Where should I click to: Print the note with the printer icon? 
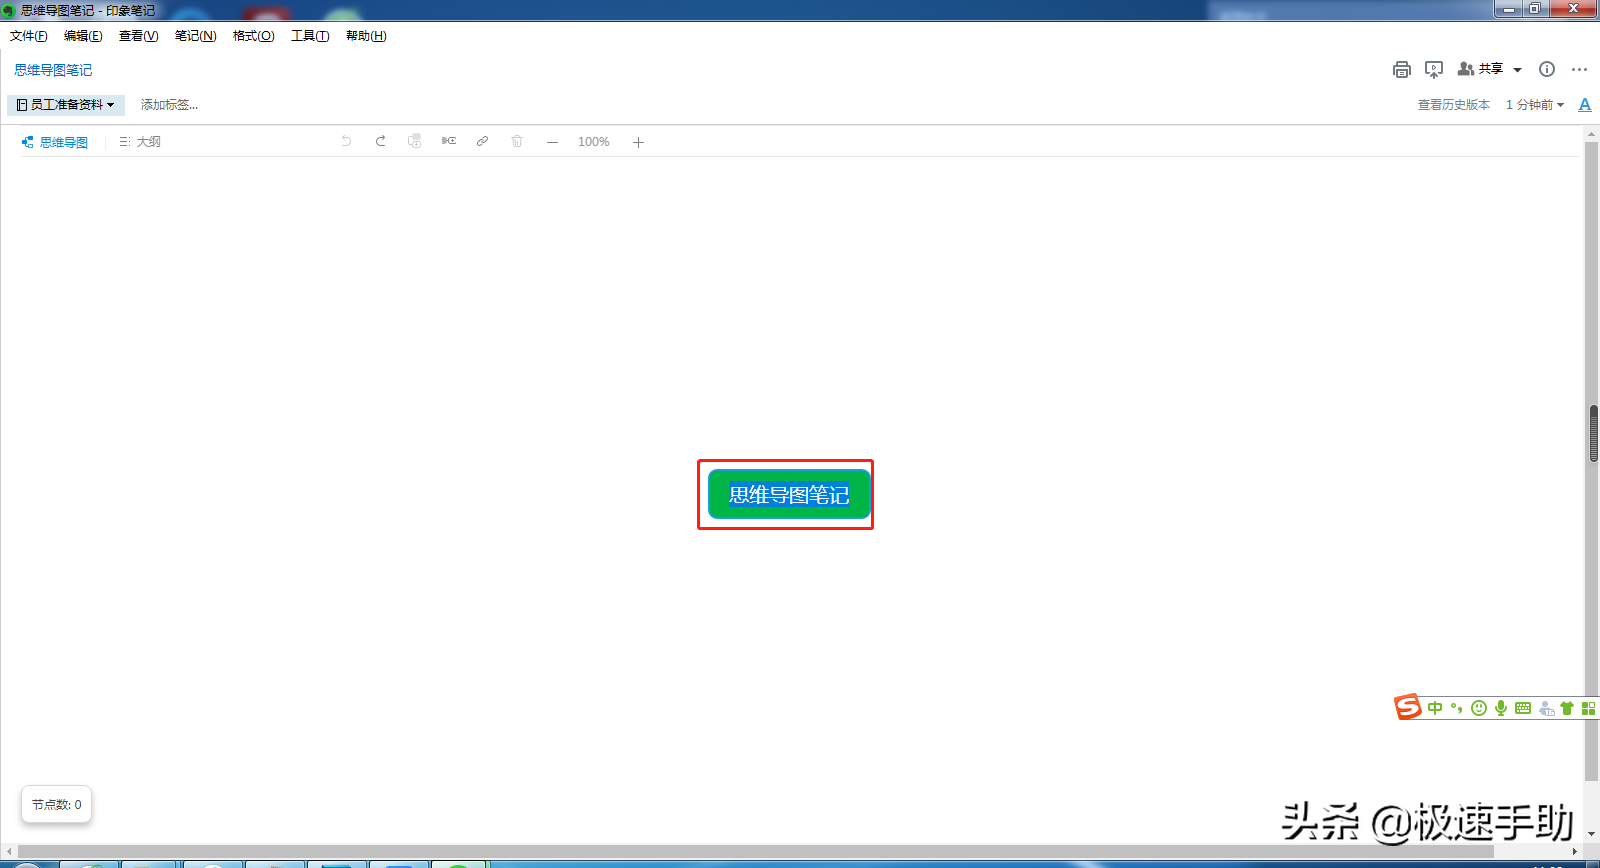(x=1402, y=70)
